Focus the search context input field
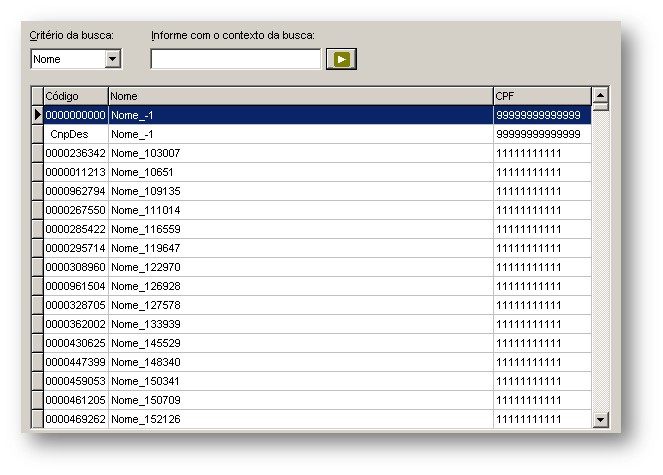This screenshot has height=475, width=663. tap(236, 59)
